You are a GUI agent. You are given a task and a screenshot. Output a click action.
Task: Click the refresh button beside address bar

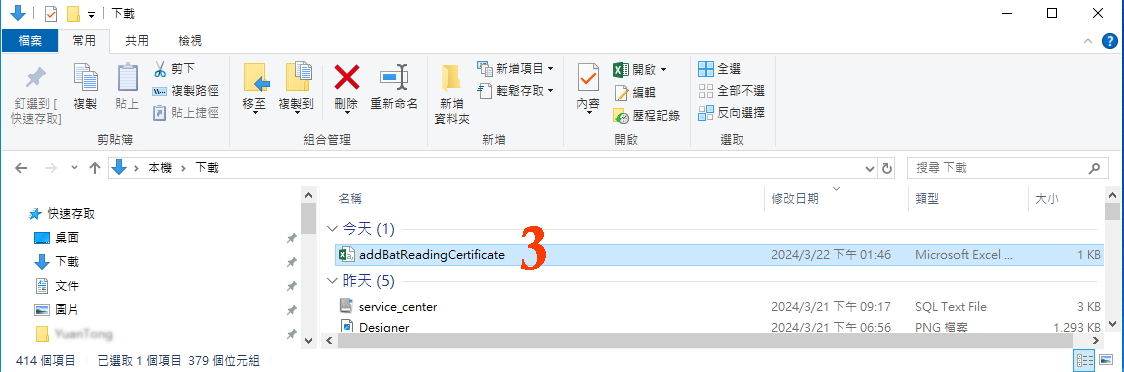(887, 168)
